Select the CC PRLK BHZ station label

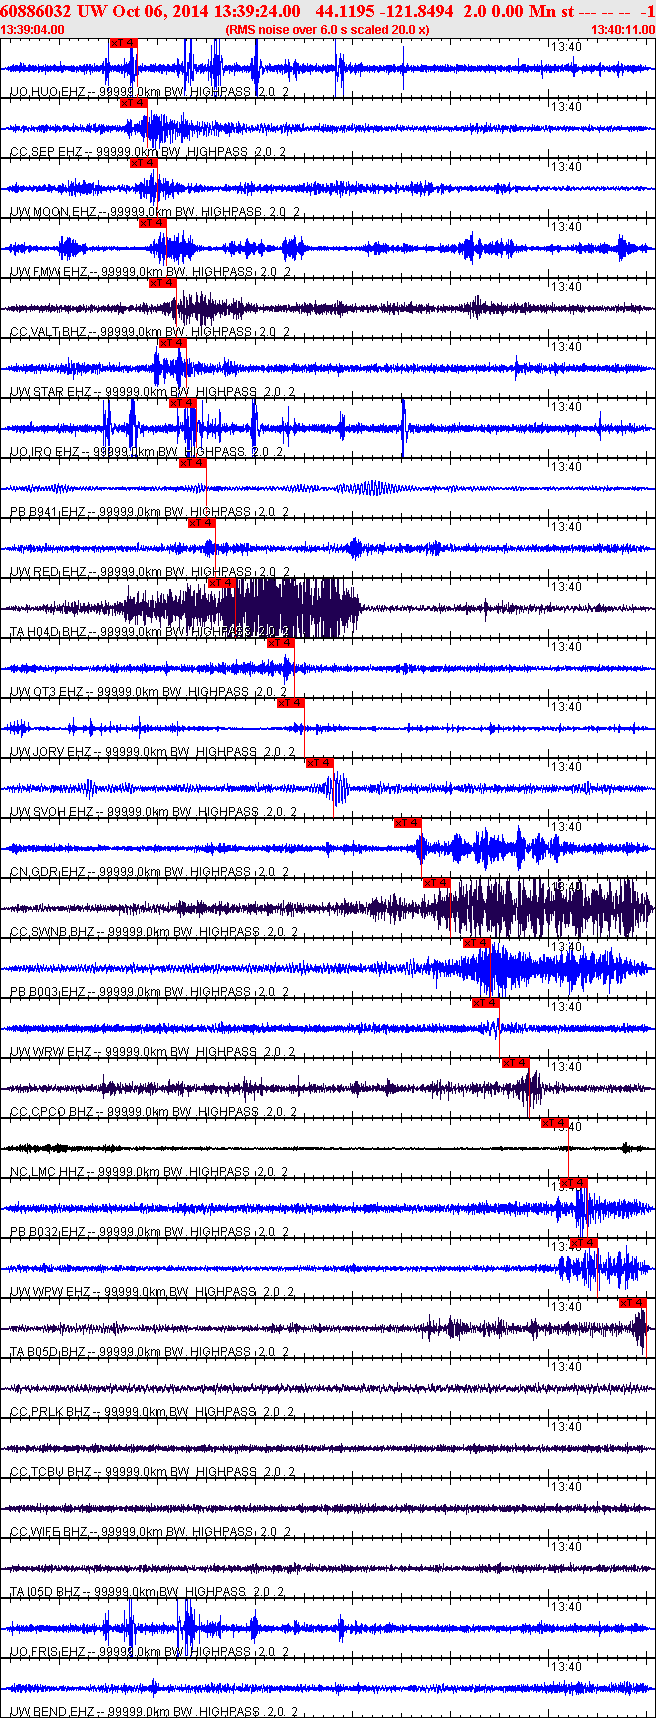click(152, 1411)
